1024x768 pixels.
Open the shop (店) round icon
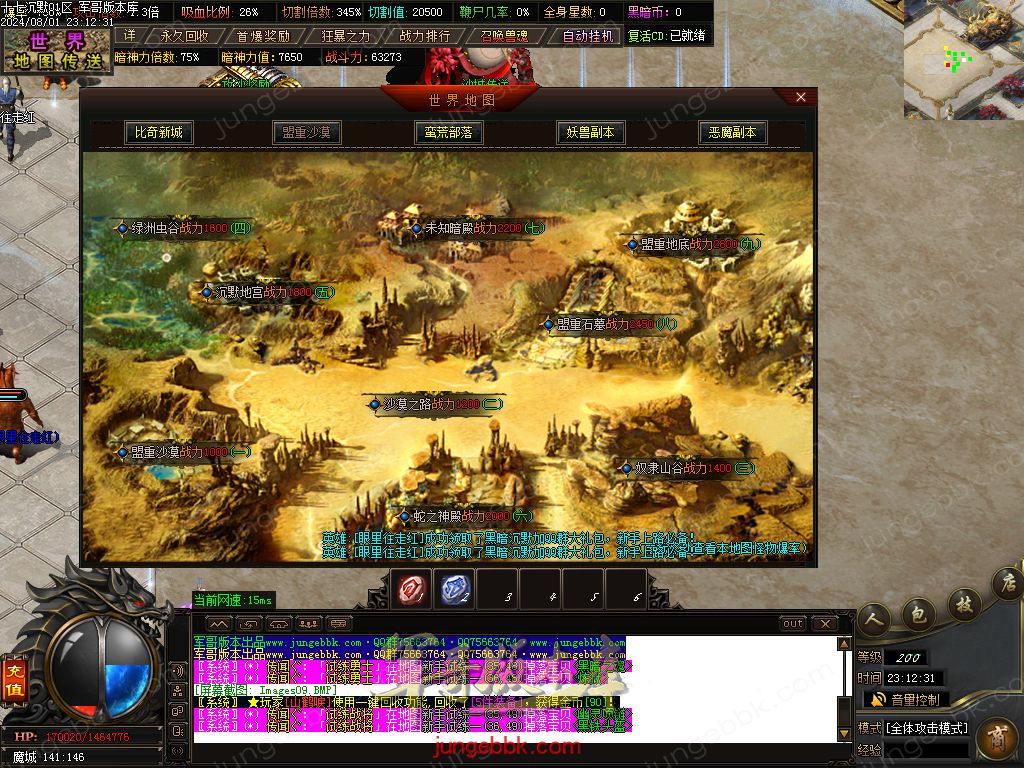pos(1006,583)
